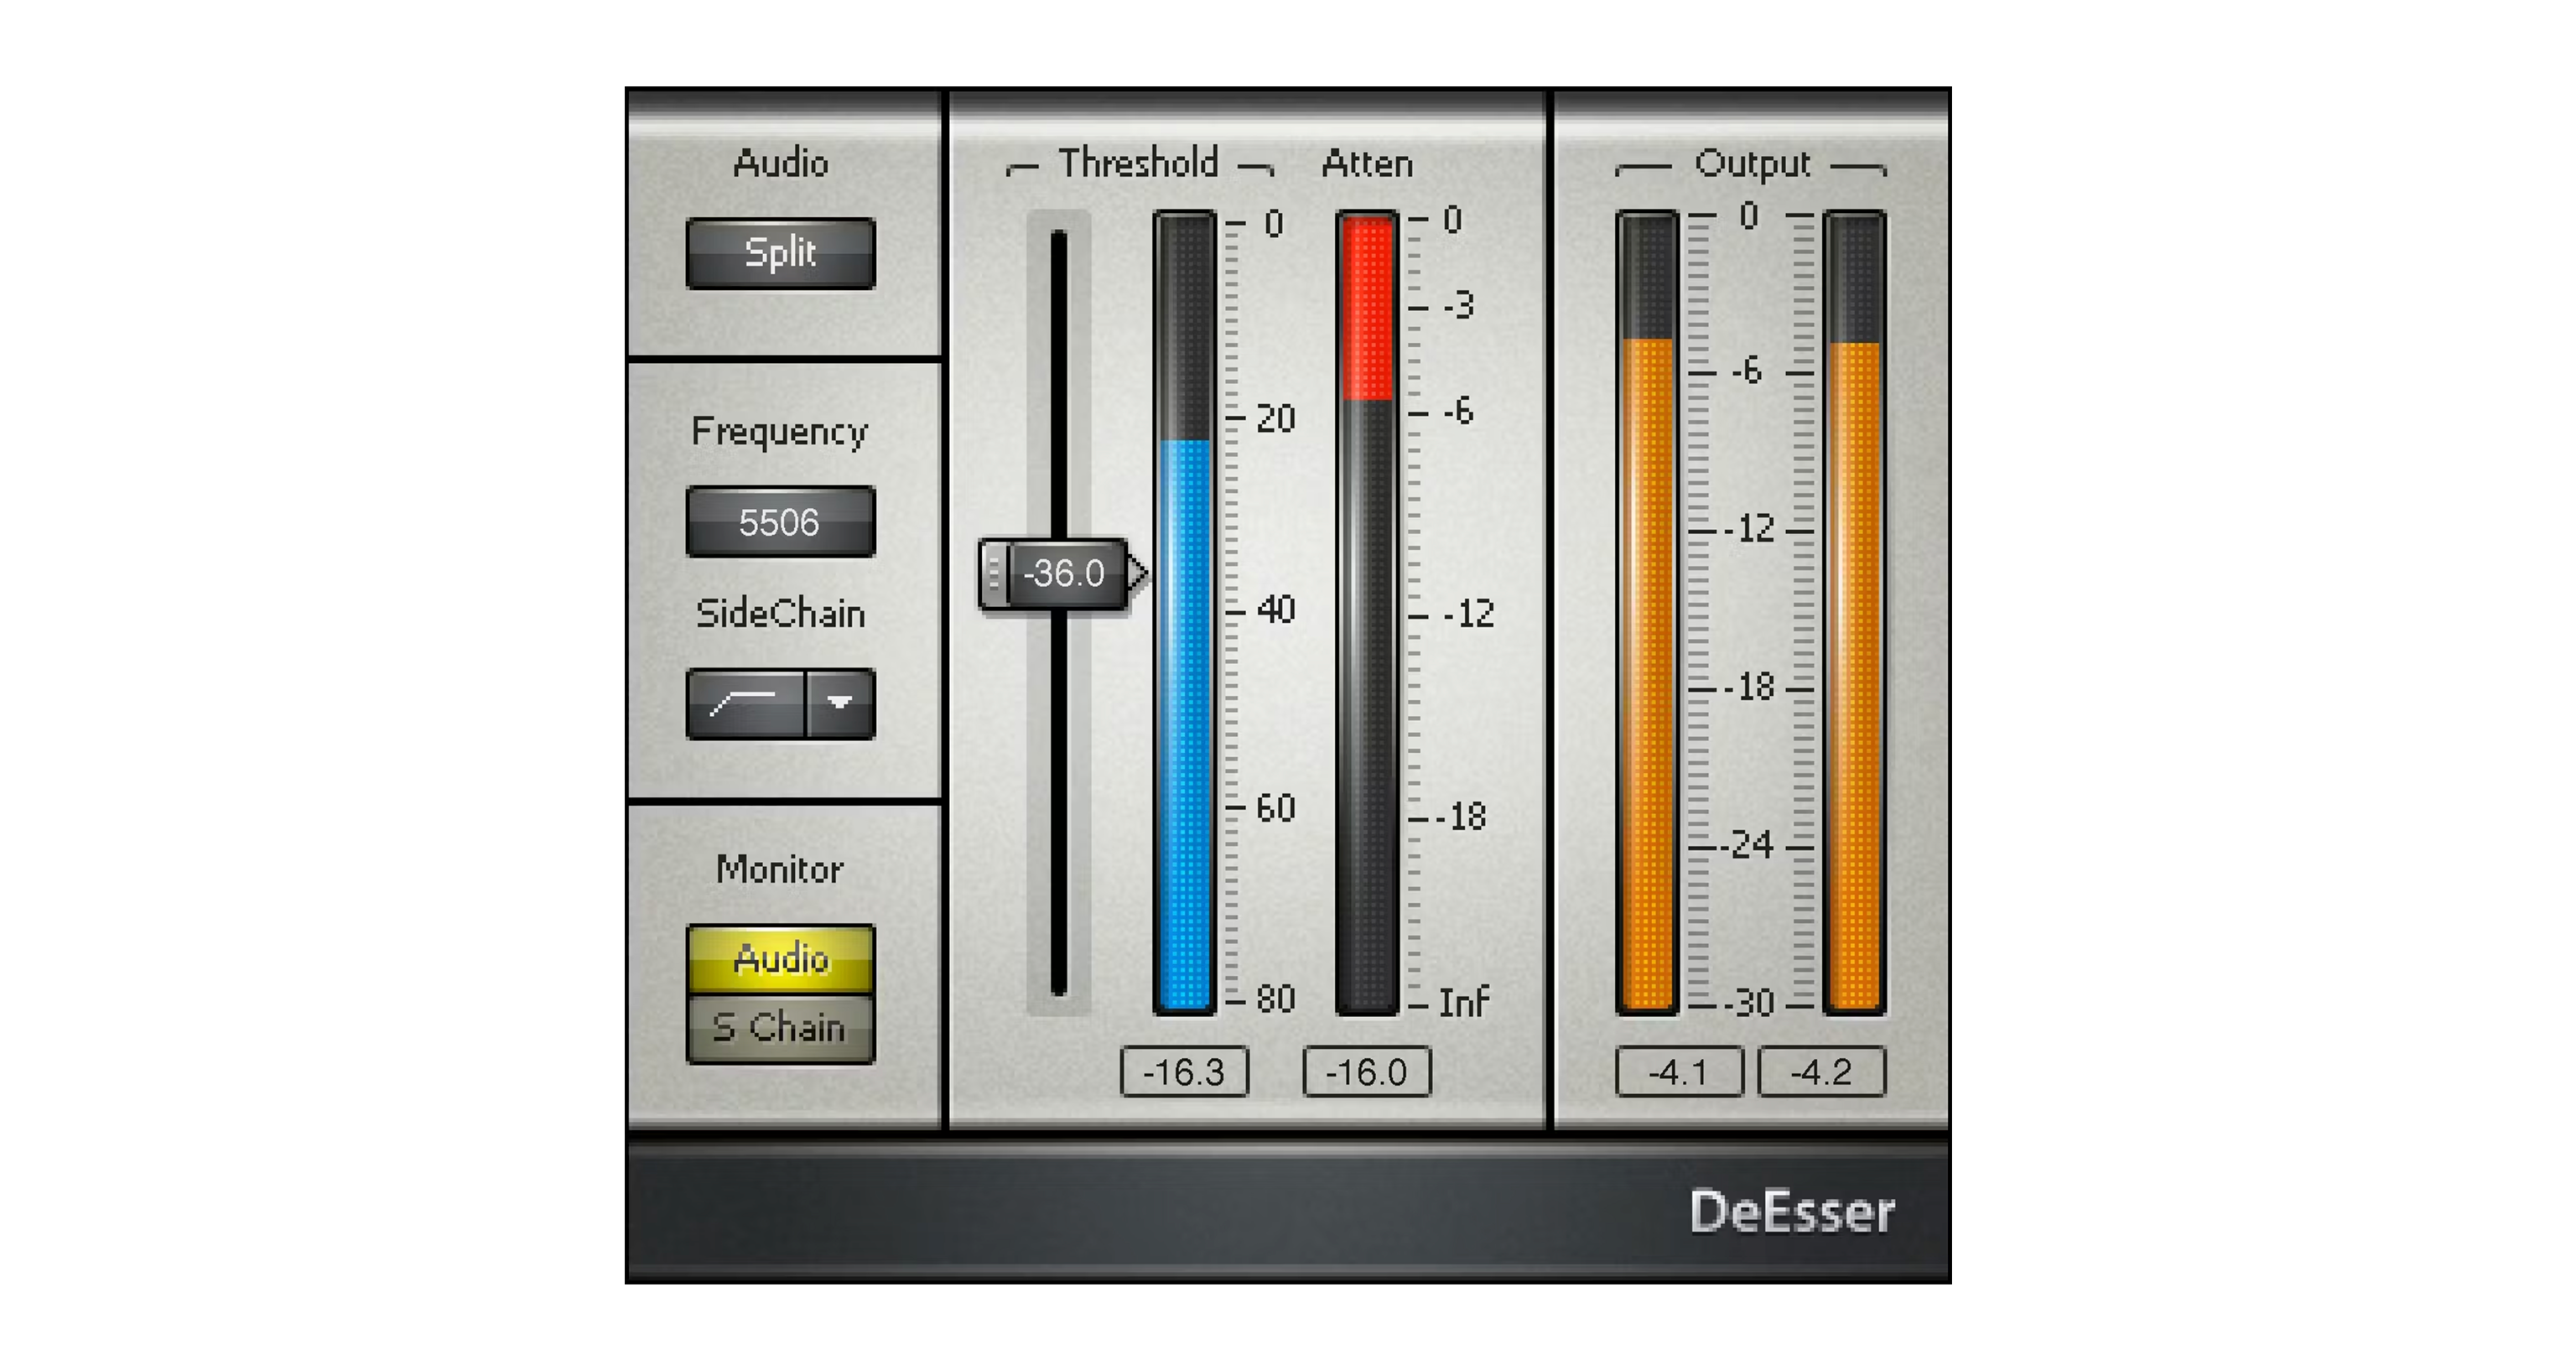Enable Audio monitoring button
The width and height of the screenshot is (2576, 1370).
(x=780, y=959)
